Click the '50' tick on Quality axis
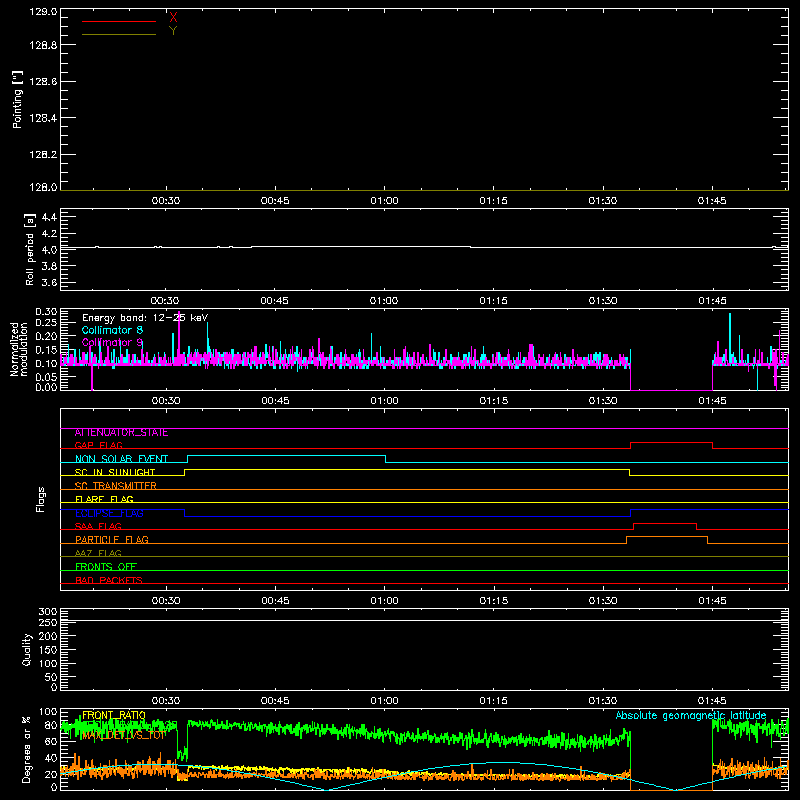Viewport: 800px width, 800px height. coord(51,677)
